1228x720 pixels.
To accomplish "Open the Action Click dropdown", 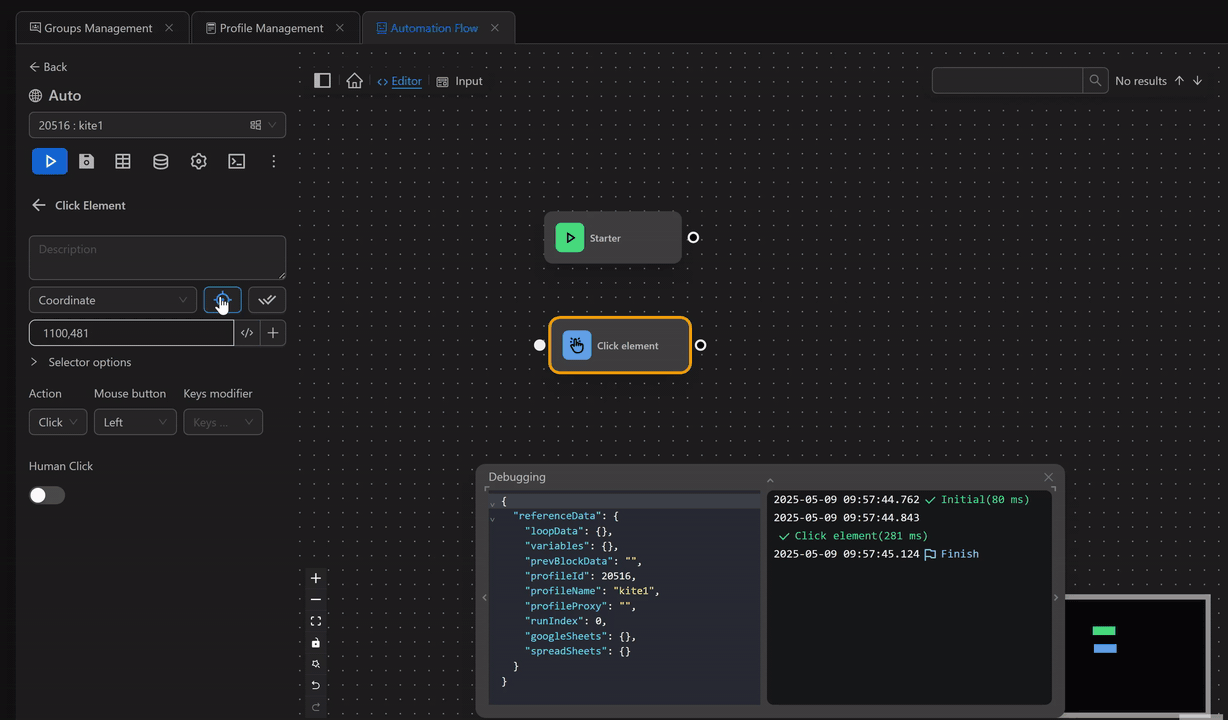I will pyautogui.click(x=58, y=422).
